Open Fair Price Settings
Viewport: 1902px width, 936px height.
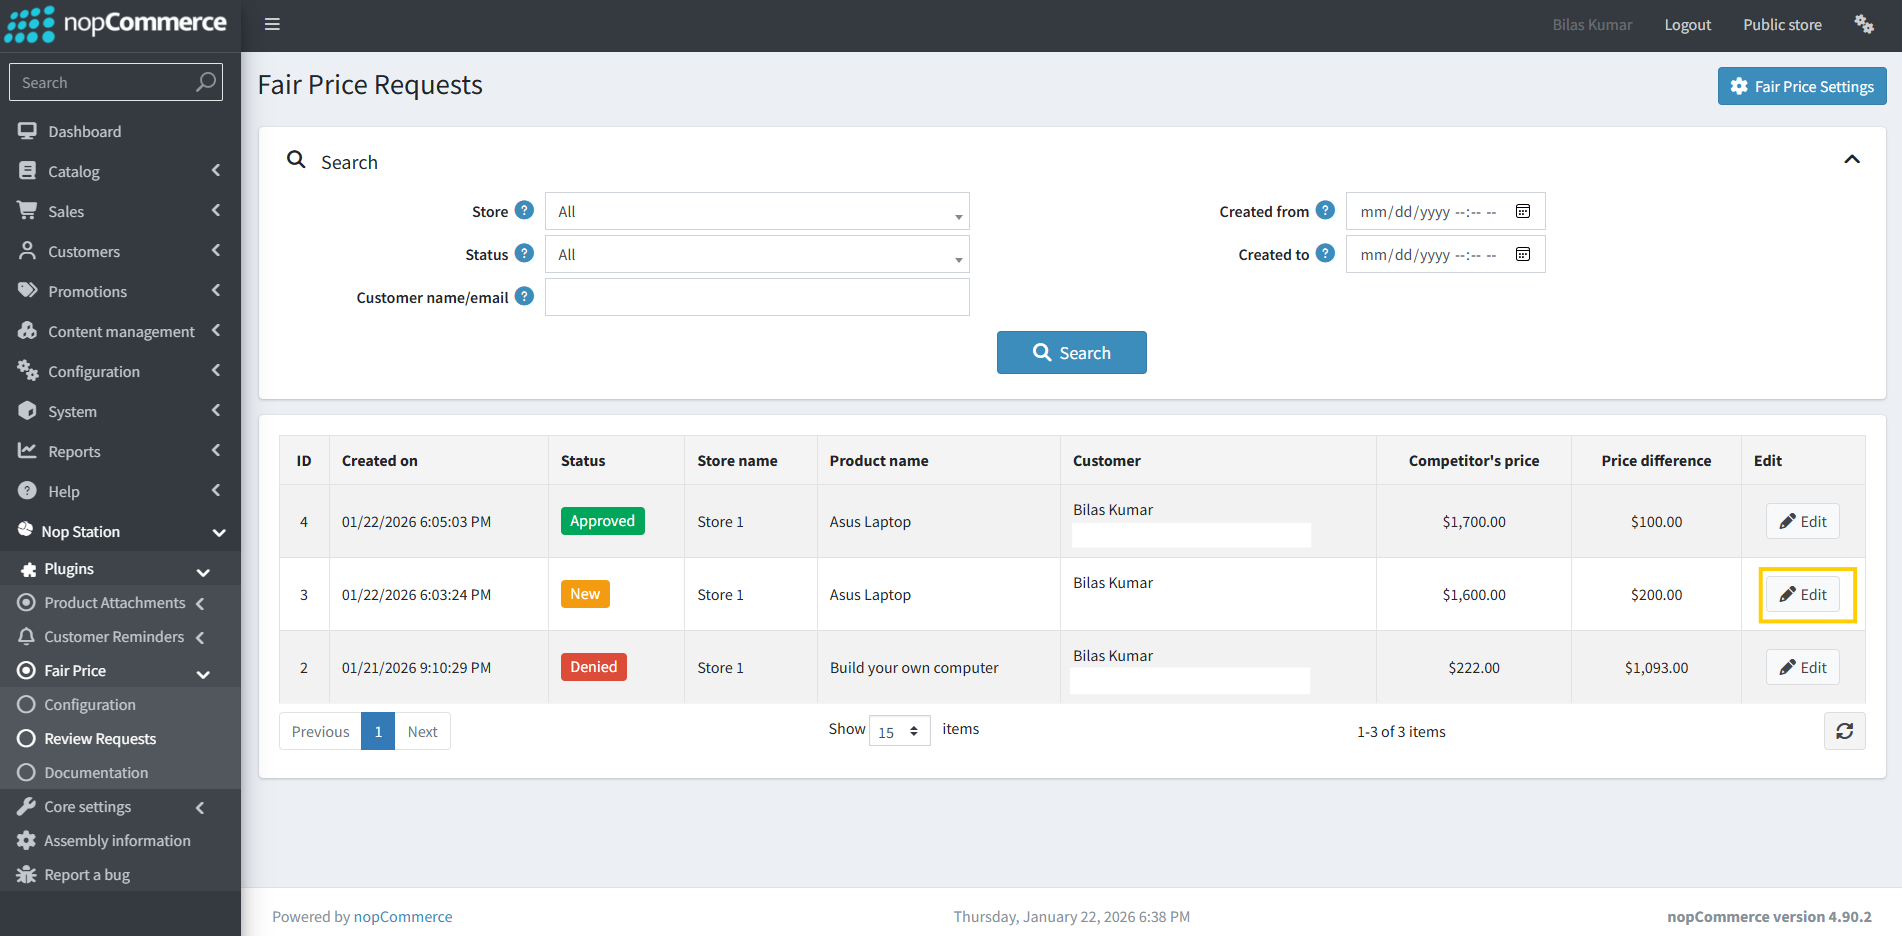point(1801,87)
